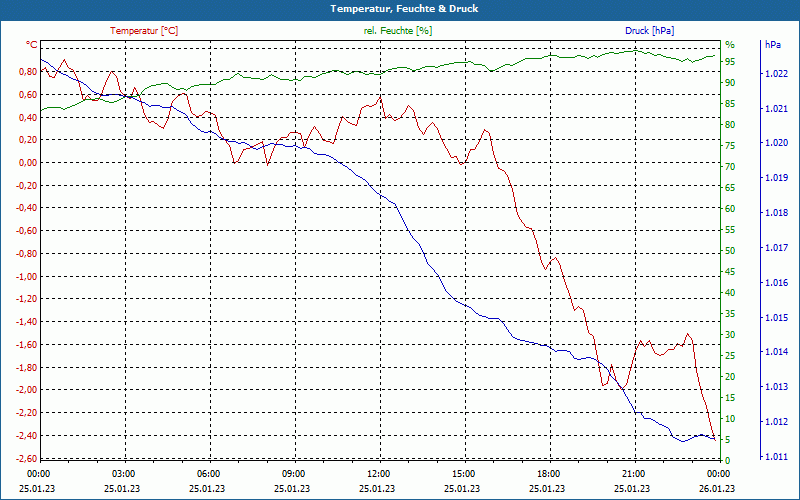Click the '70' humidity axis tick
Viewport: 800px width, 500px height.
point(730,166)
